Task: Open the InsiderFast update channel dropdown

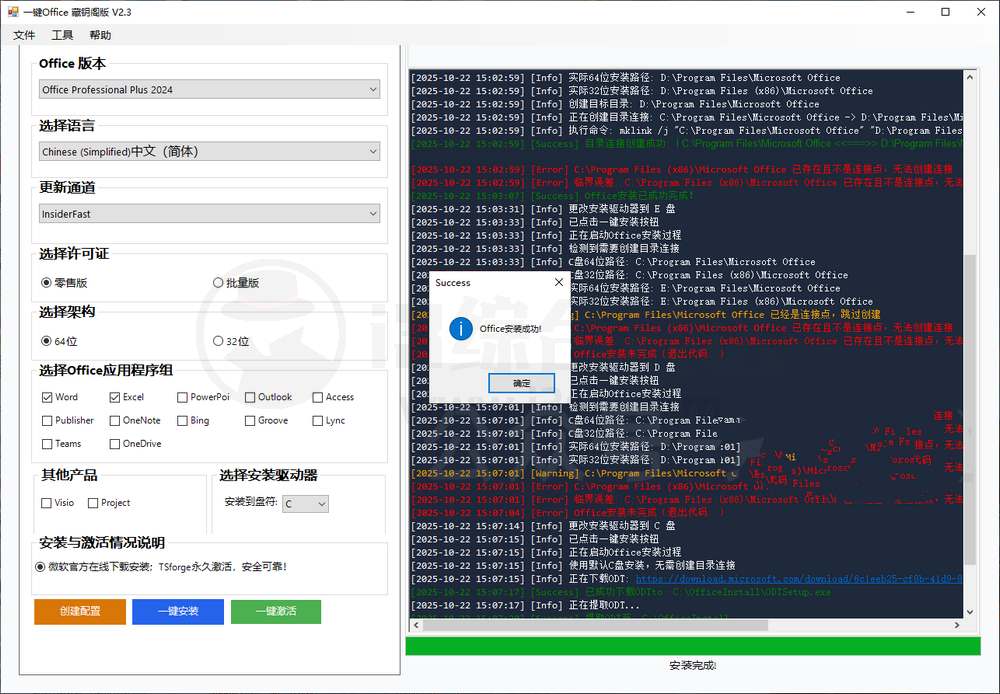Action: 208,214
